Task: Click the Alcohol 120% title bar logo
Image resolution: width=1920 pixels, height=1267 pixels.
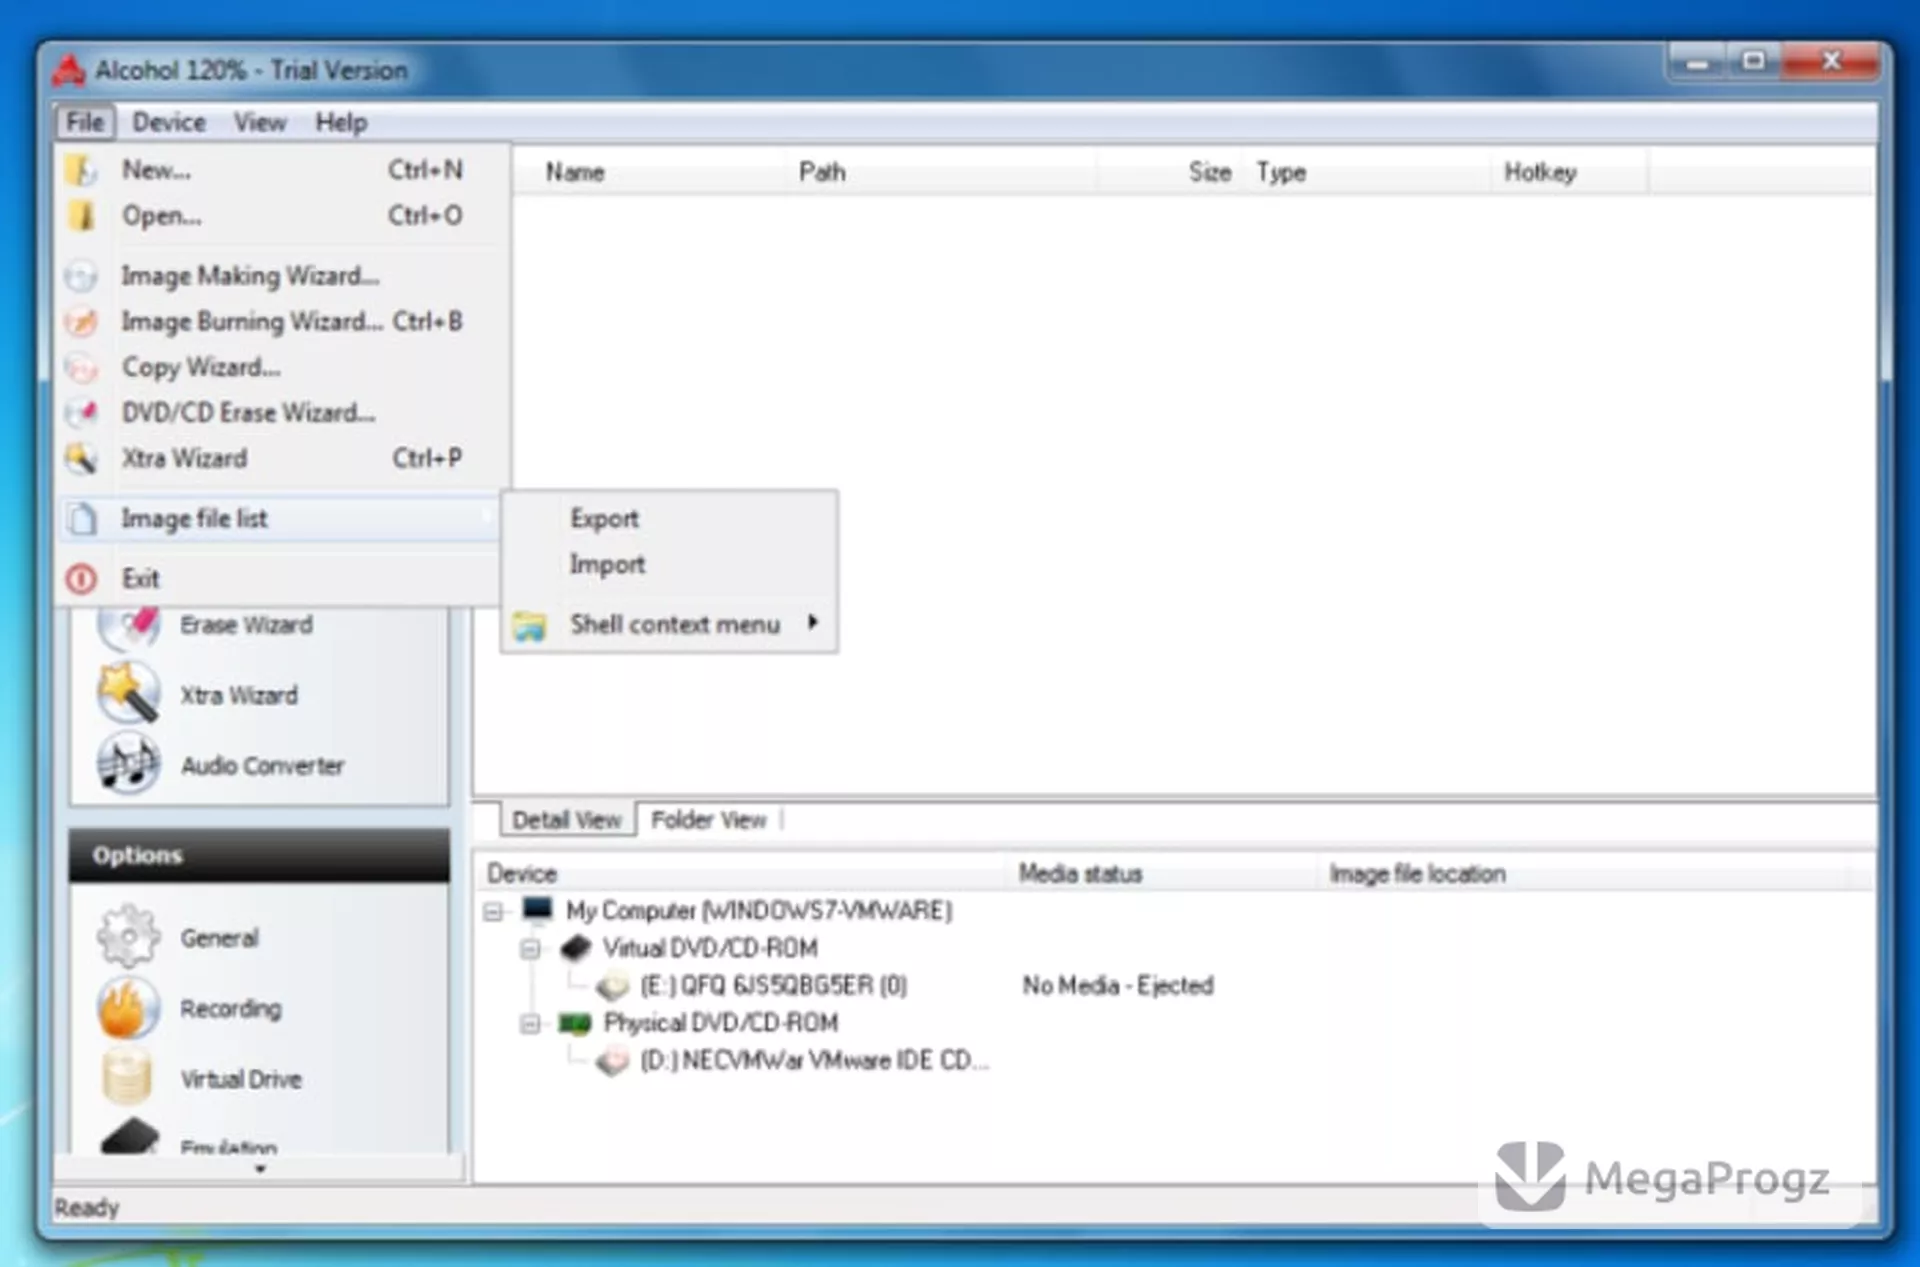Action: click(x=69, y=70)
